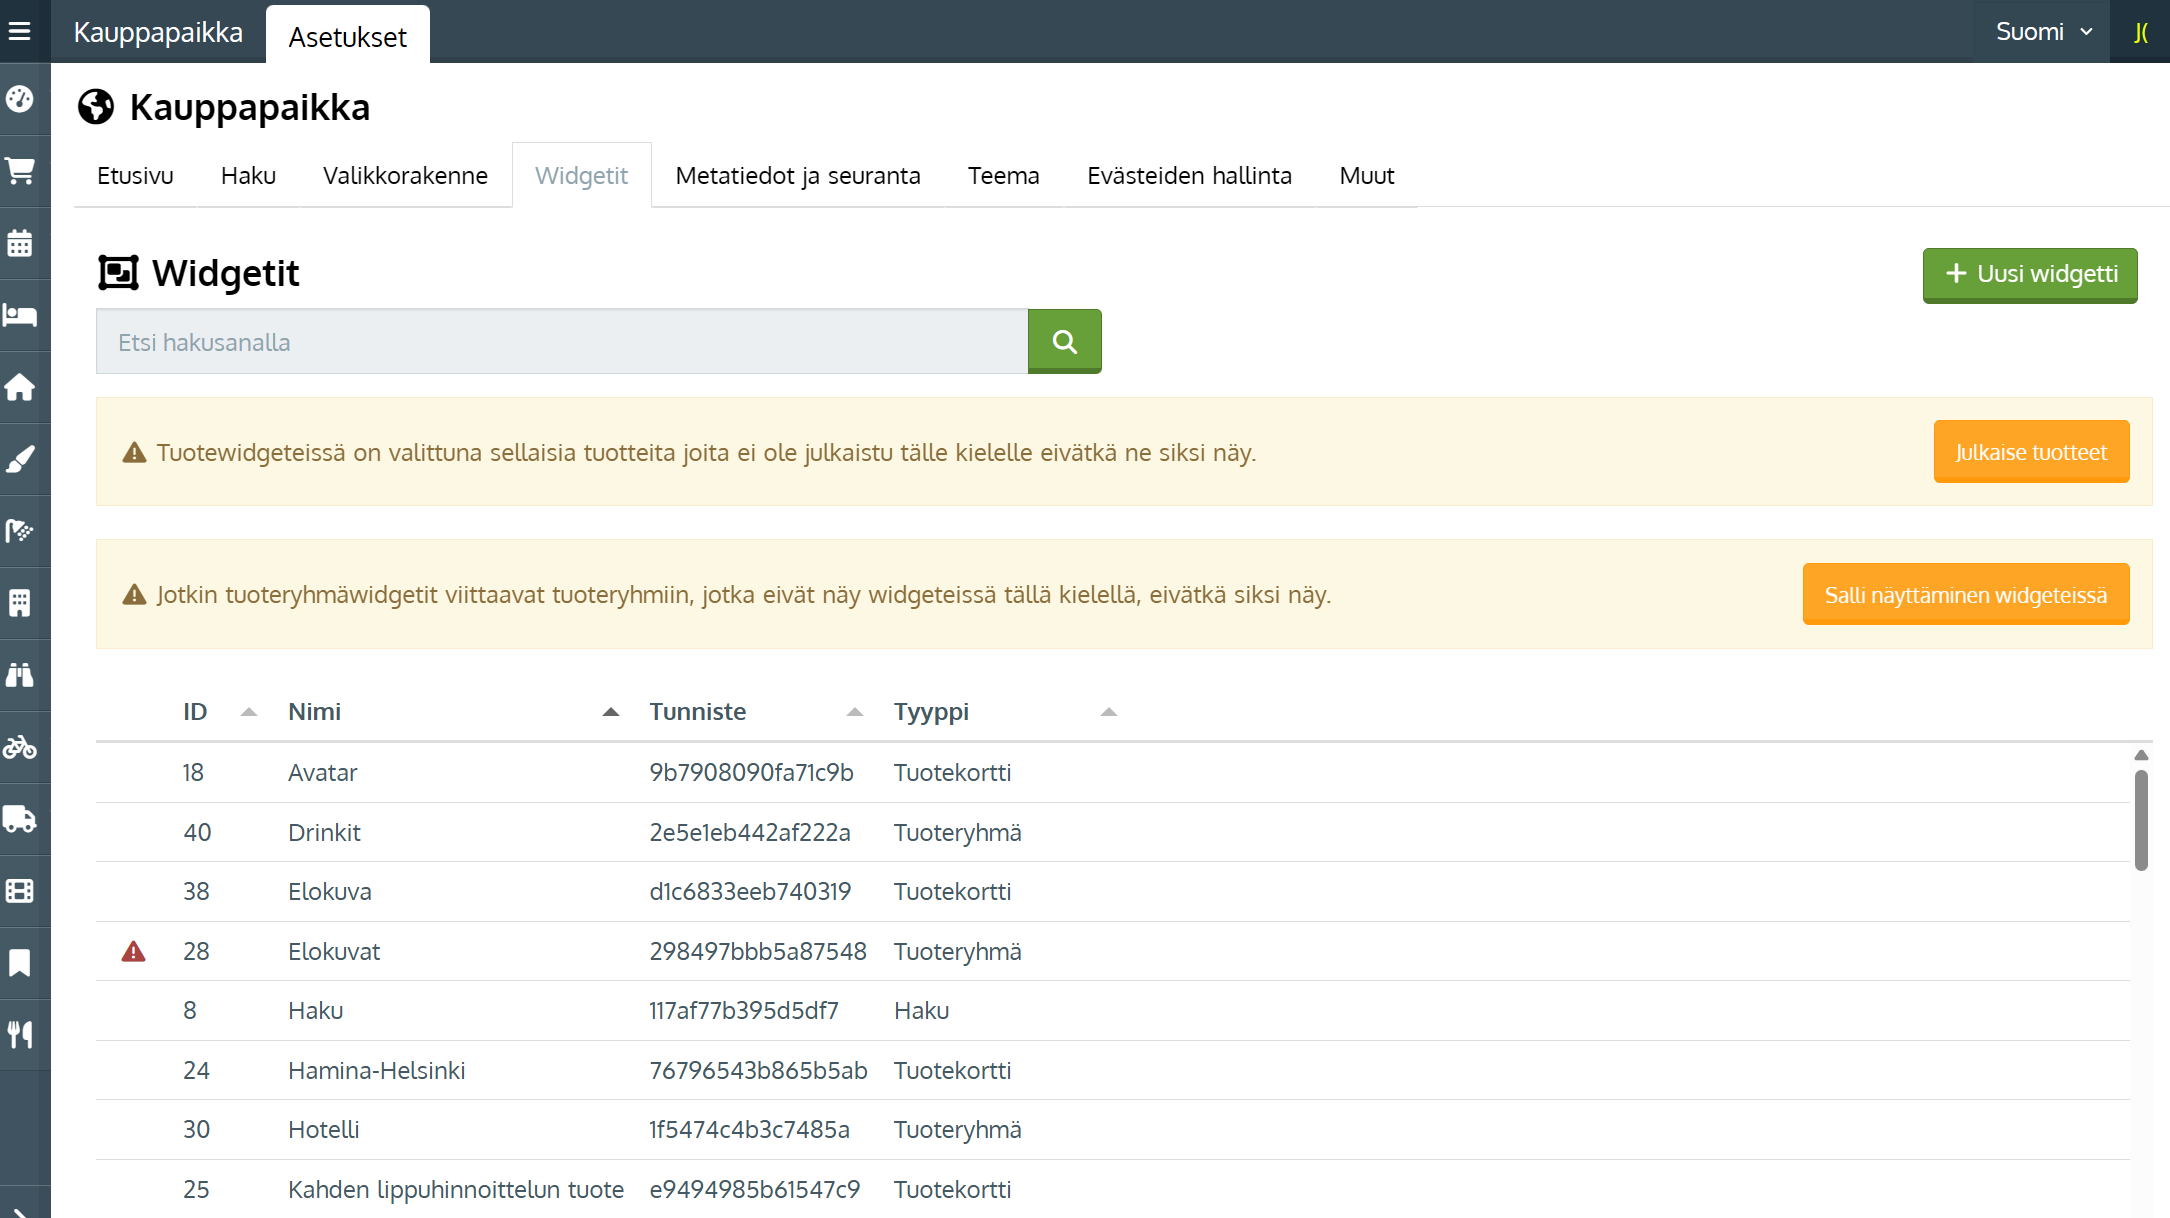Select the Elokuva widget row name
This screenshot has width=2170, height=1218.
330,891
